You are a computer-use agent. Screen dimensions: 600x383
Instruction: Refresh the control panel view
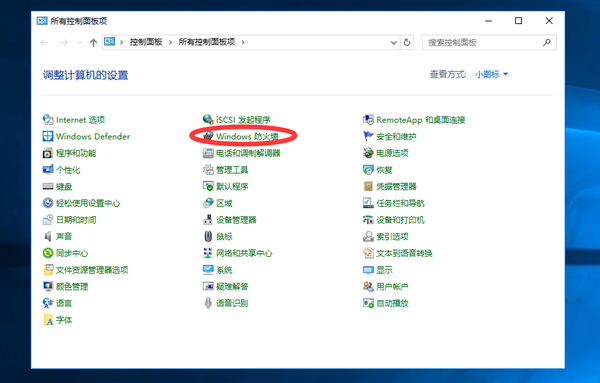[x=407, y=42]
